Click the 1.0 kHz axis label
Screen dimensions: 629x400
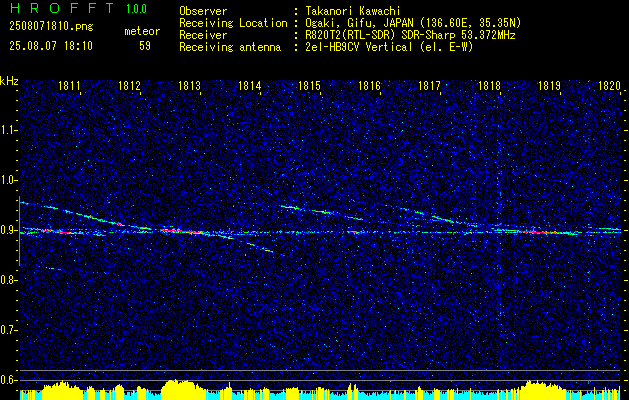point(8,180)
